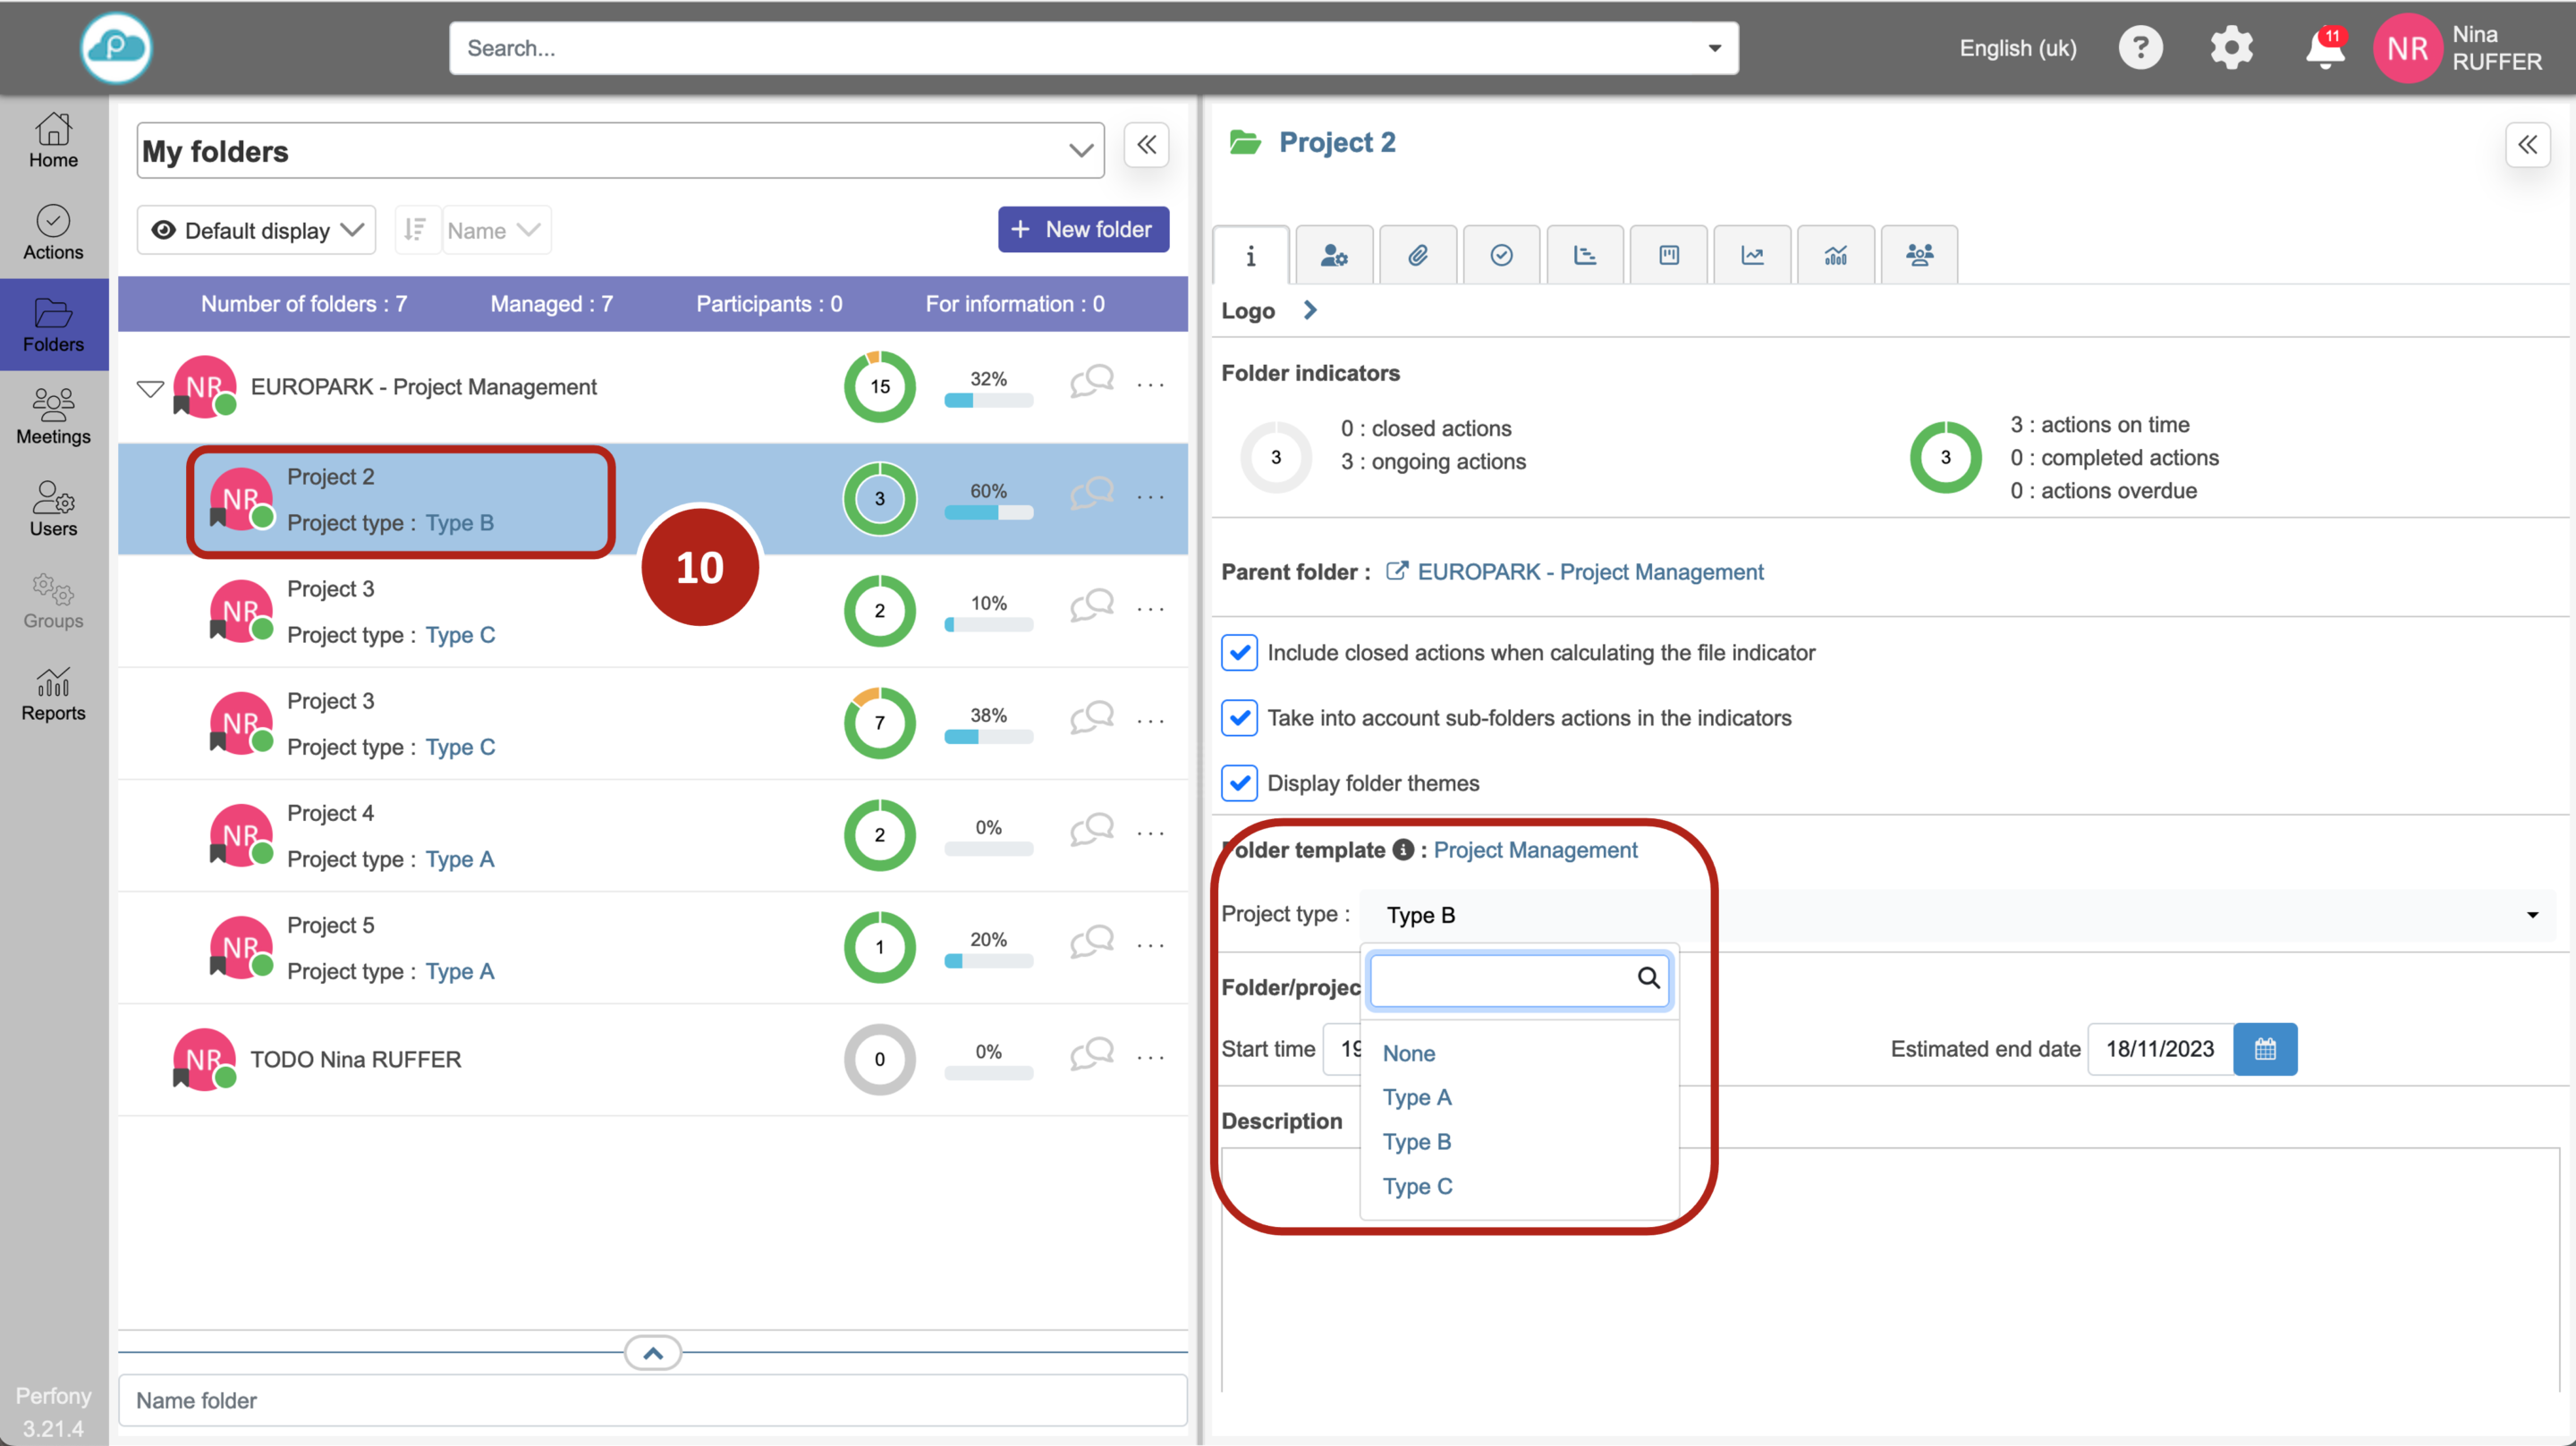Viewport: 2576px width, 1446px height.
Task: Open comments icon for Project 4
Action: [x=1091, y=831]
